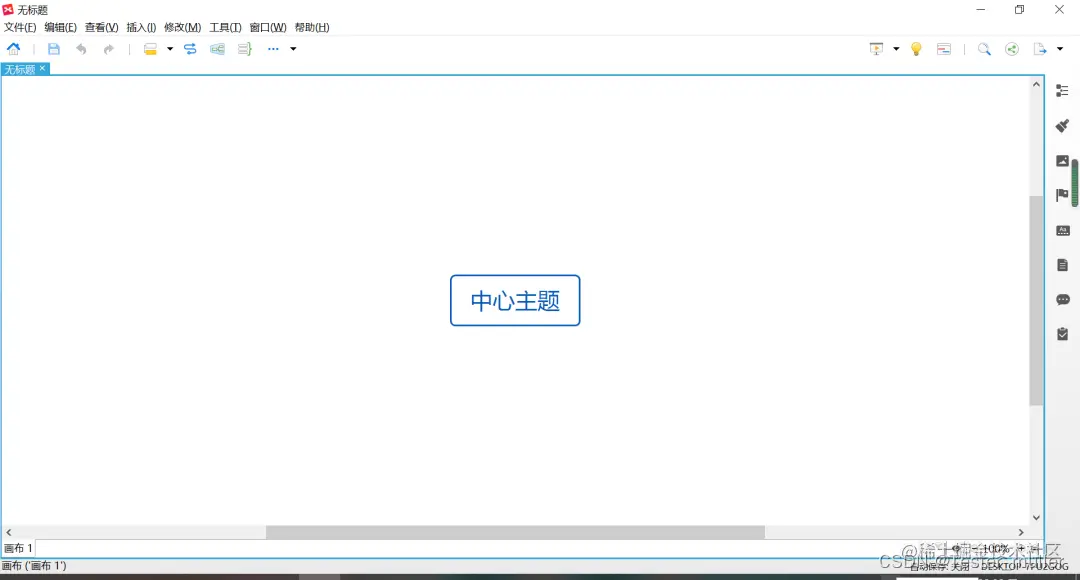Open the Format paintbrush panel

tap(1062, 125)
